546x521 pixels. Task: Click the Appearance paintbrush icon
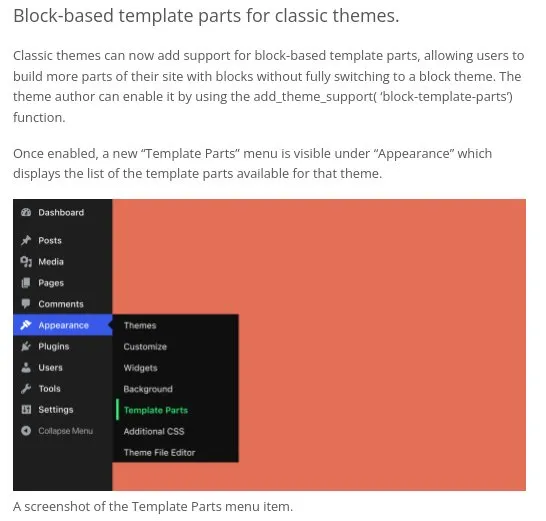pyautogui.click(x=26, y=325)
